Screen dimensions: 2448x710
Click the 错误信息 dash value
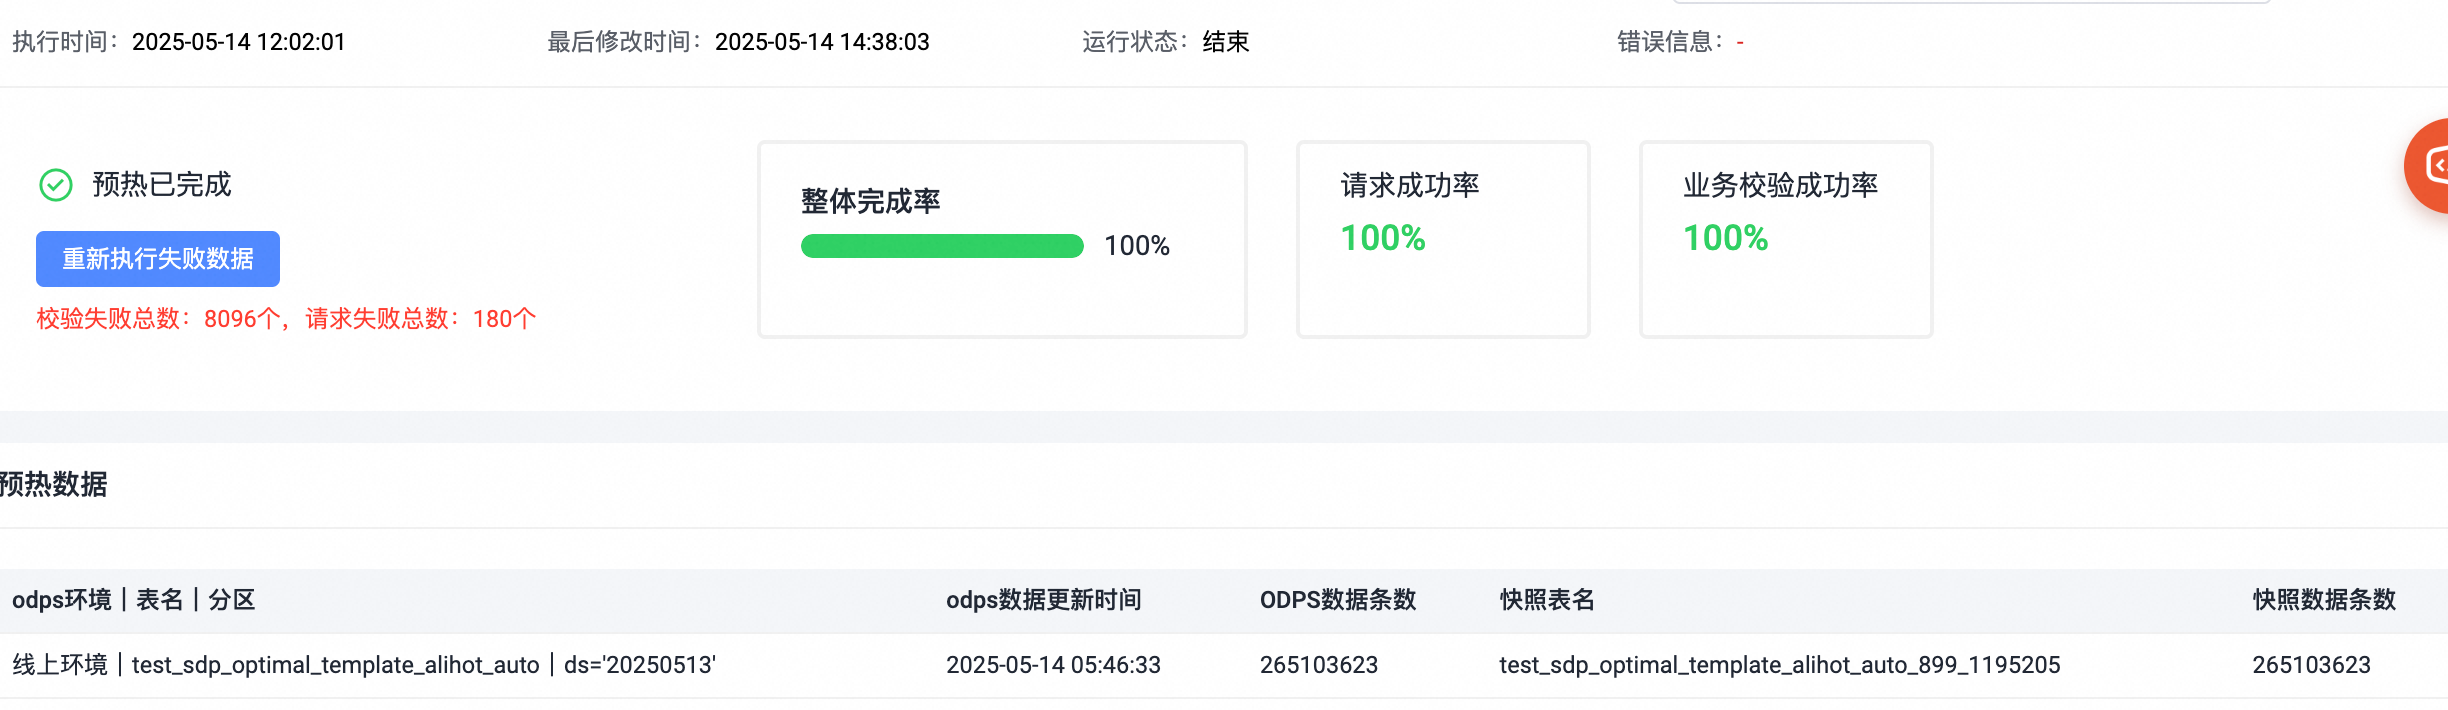(x=1740, y=42)
